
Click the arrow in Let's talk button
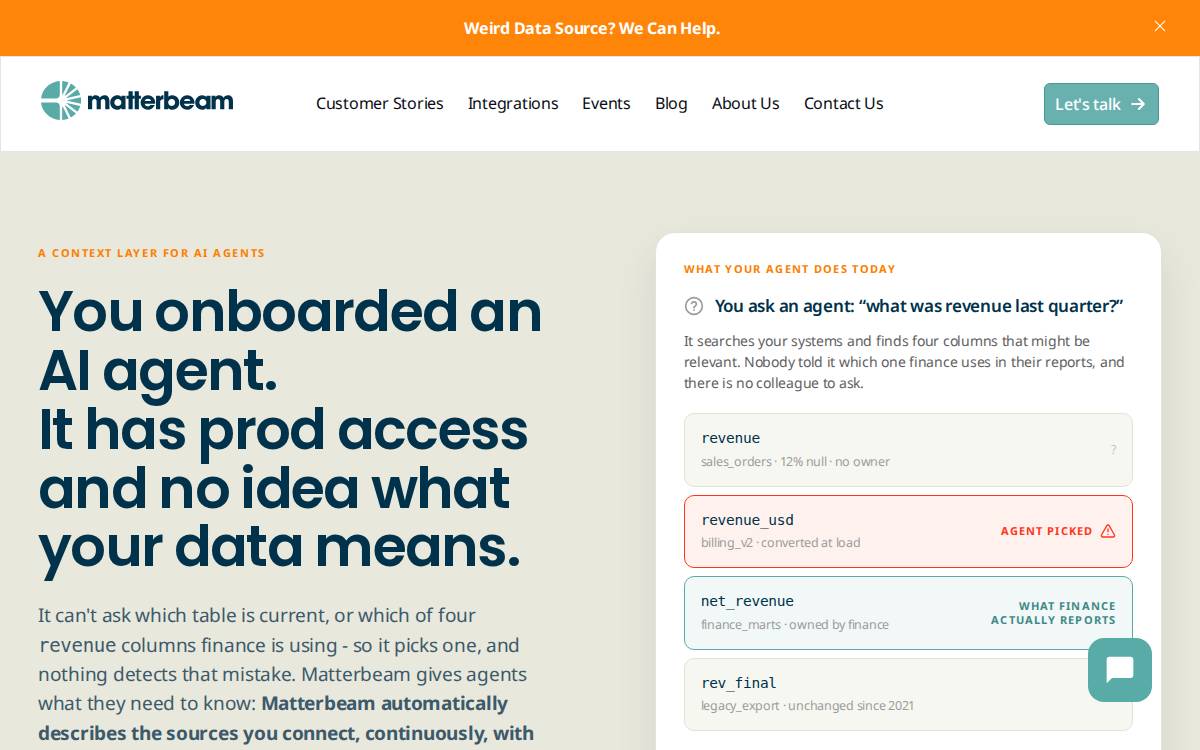pyautogui.click(x=1138, y=104)
